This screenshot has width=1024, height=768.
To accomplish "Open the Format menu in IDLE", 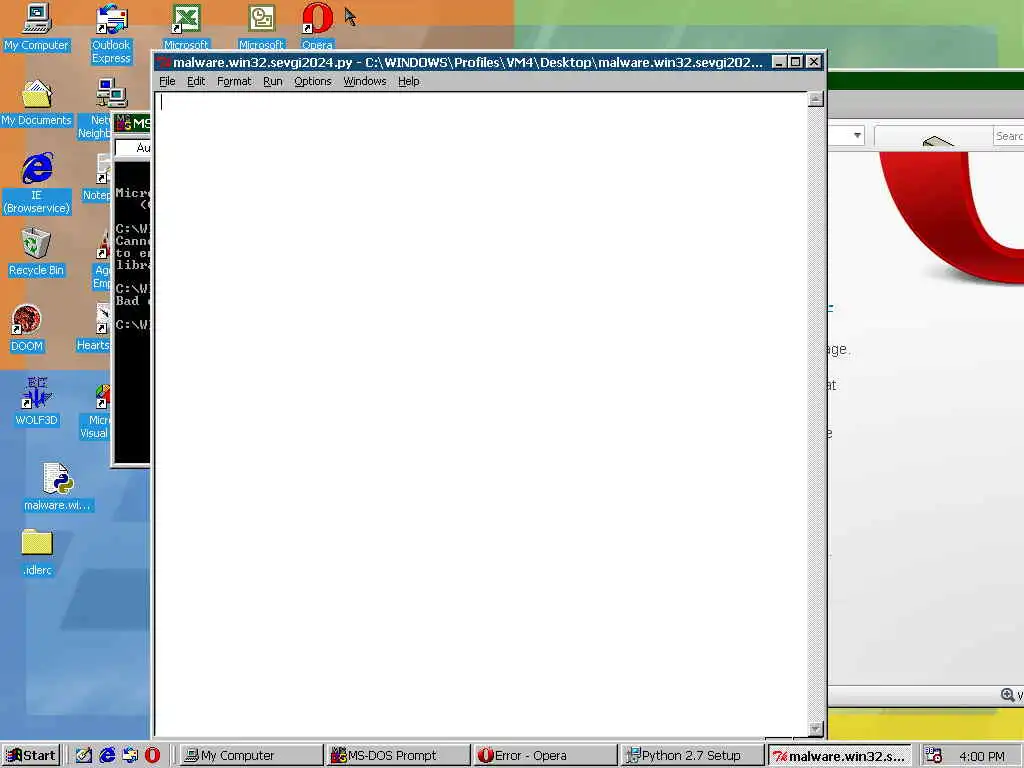I will (234, 82).
